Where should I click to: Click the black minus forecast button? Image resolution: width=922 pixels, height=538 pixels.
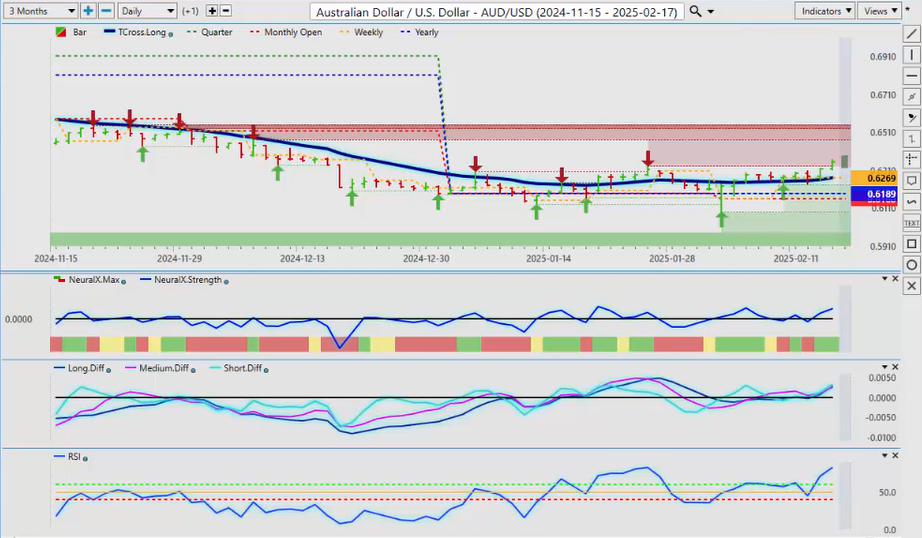(225, 11)
